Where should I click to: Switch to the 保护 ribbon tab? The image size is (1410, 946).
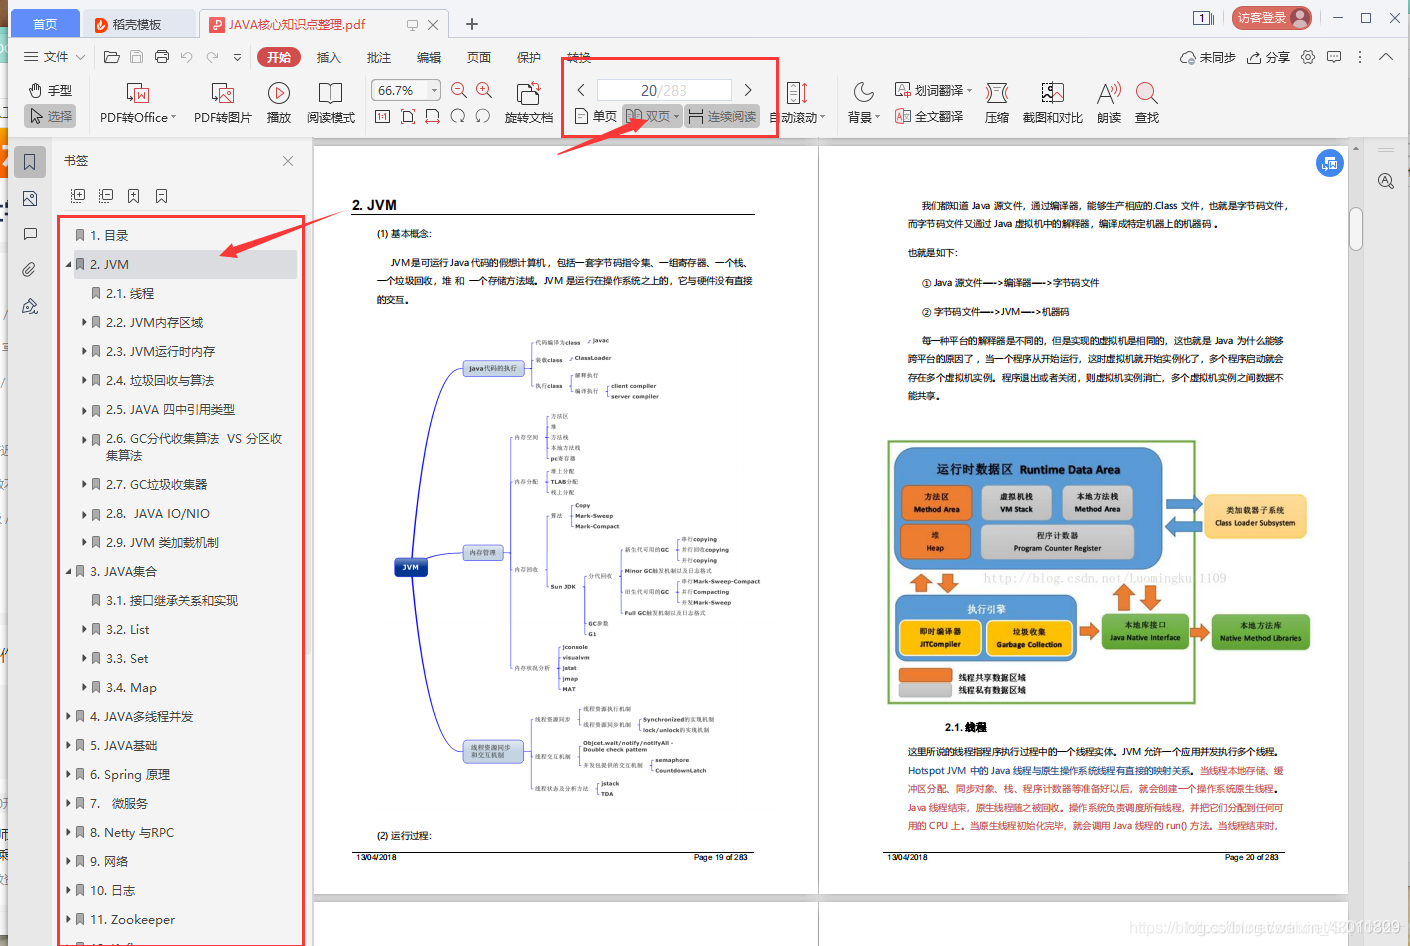[529, 58]
